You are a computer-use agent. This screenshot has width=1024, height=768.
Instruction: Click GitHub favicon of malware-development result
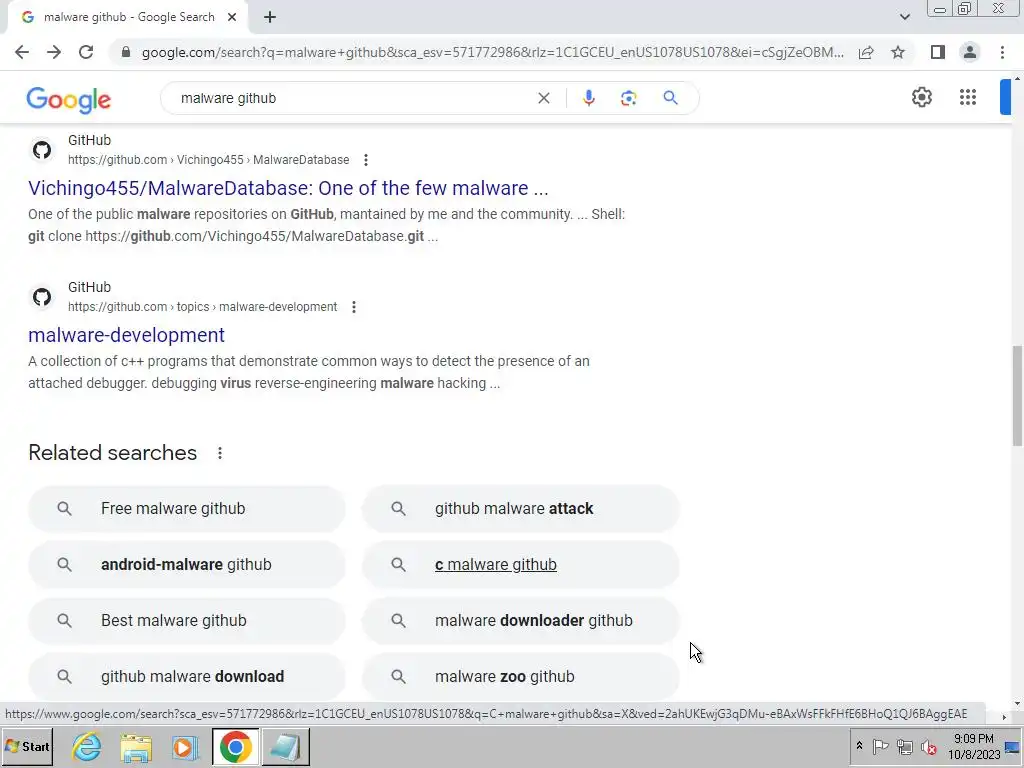point(42,296)
